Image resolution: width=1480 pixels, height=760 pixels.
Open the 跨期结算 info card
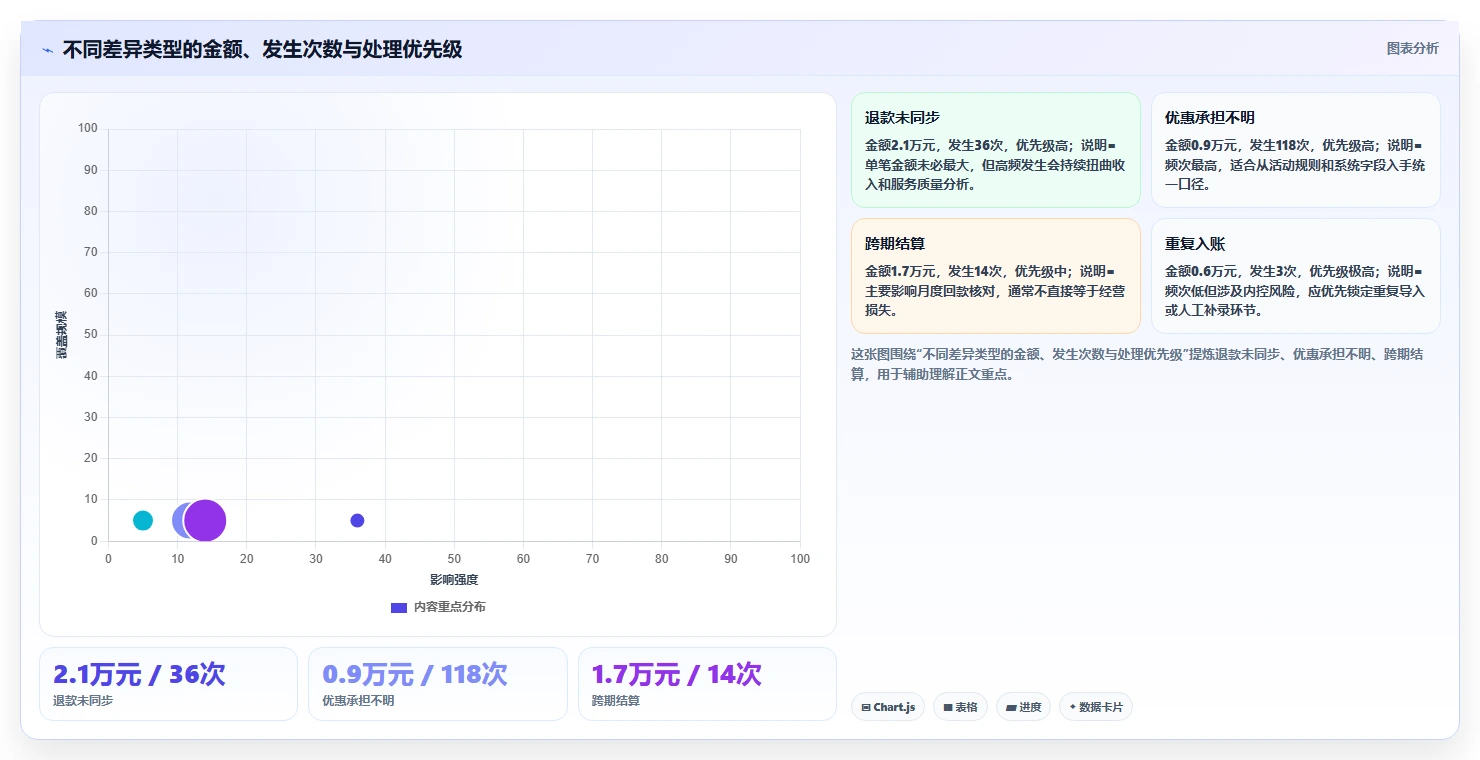pyautogui.click(x=996, y=276)
